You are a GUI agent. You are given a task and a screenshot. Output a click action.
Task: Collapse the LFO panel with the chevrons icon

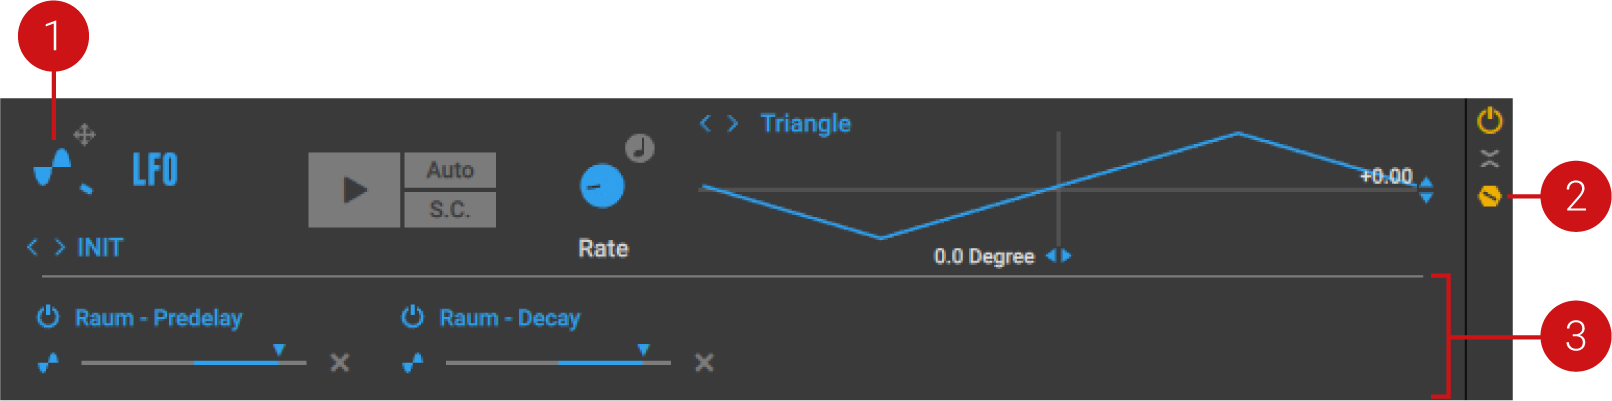pyautogui.click(x=1489, y=158)
